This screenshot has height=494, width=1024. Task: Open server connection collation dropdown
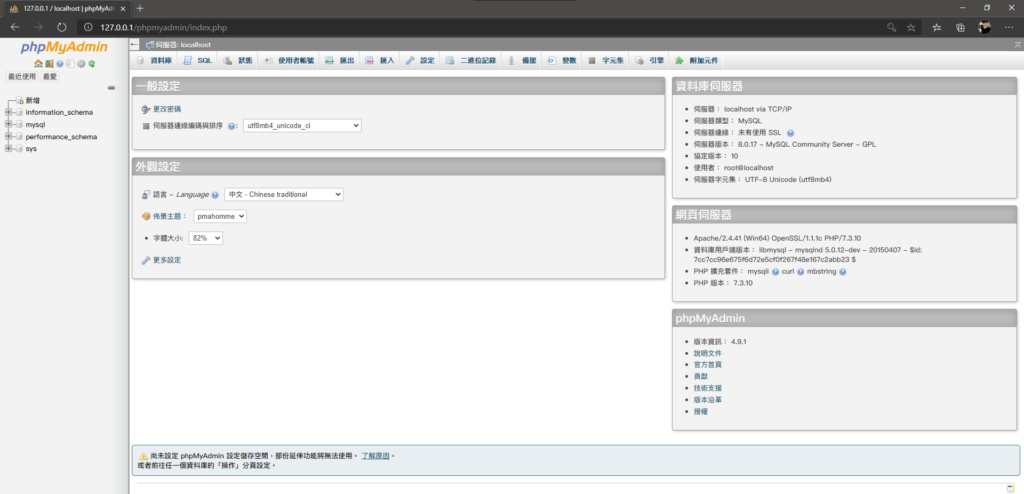pyautogui.click(x=301, y=126)
